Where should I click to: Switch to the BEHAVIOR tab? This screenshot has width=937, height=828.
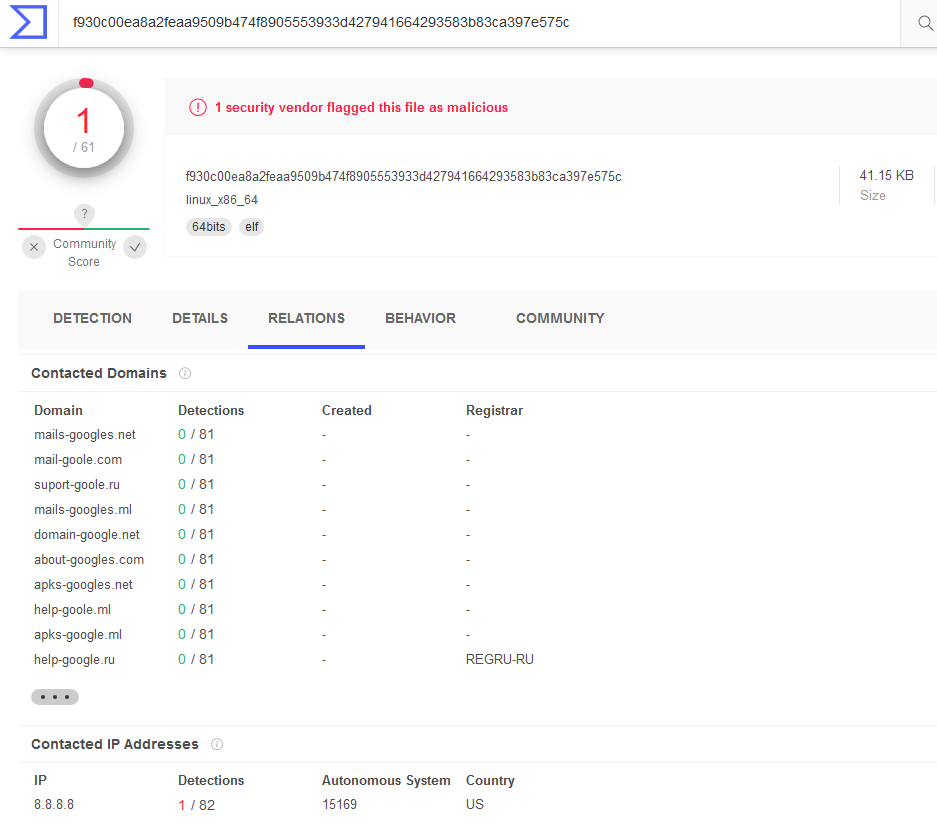(421, 318)
